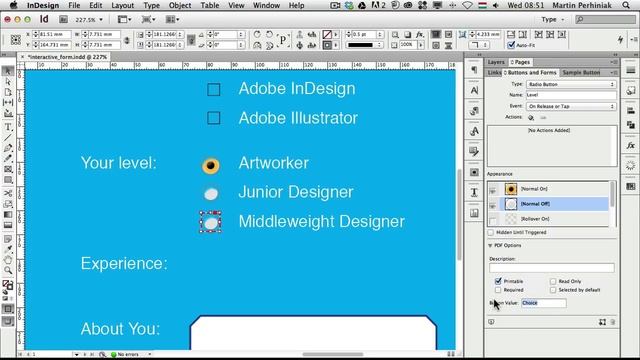
Task: Select the Gradient Swatch tool
Action: 8,215
